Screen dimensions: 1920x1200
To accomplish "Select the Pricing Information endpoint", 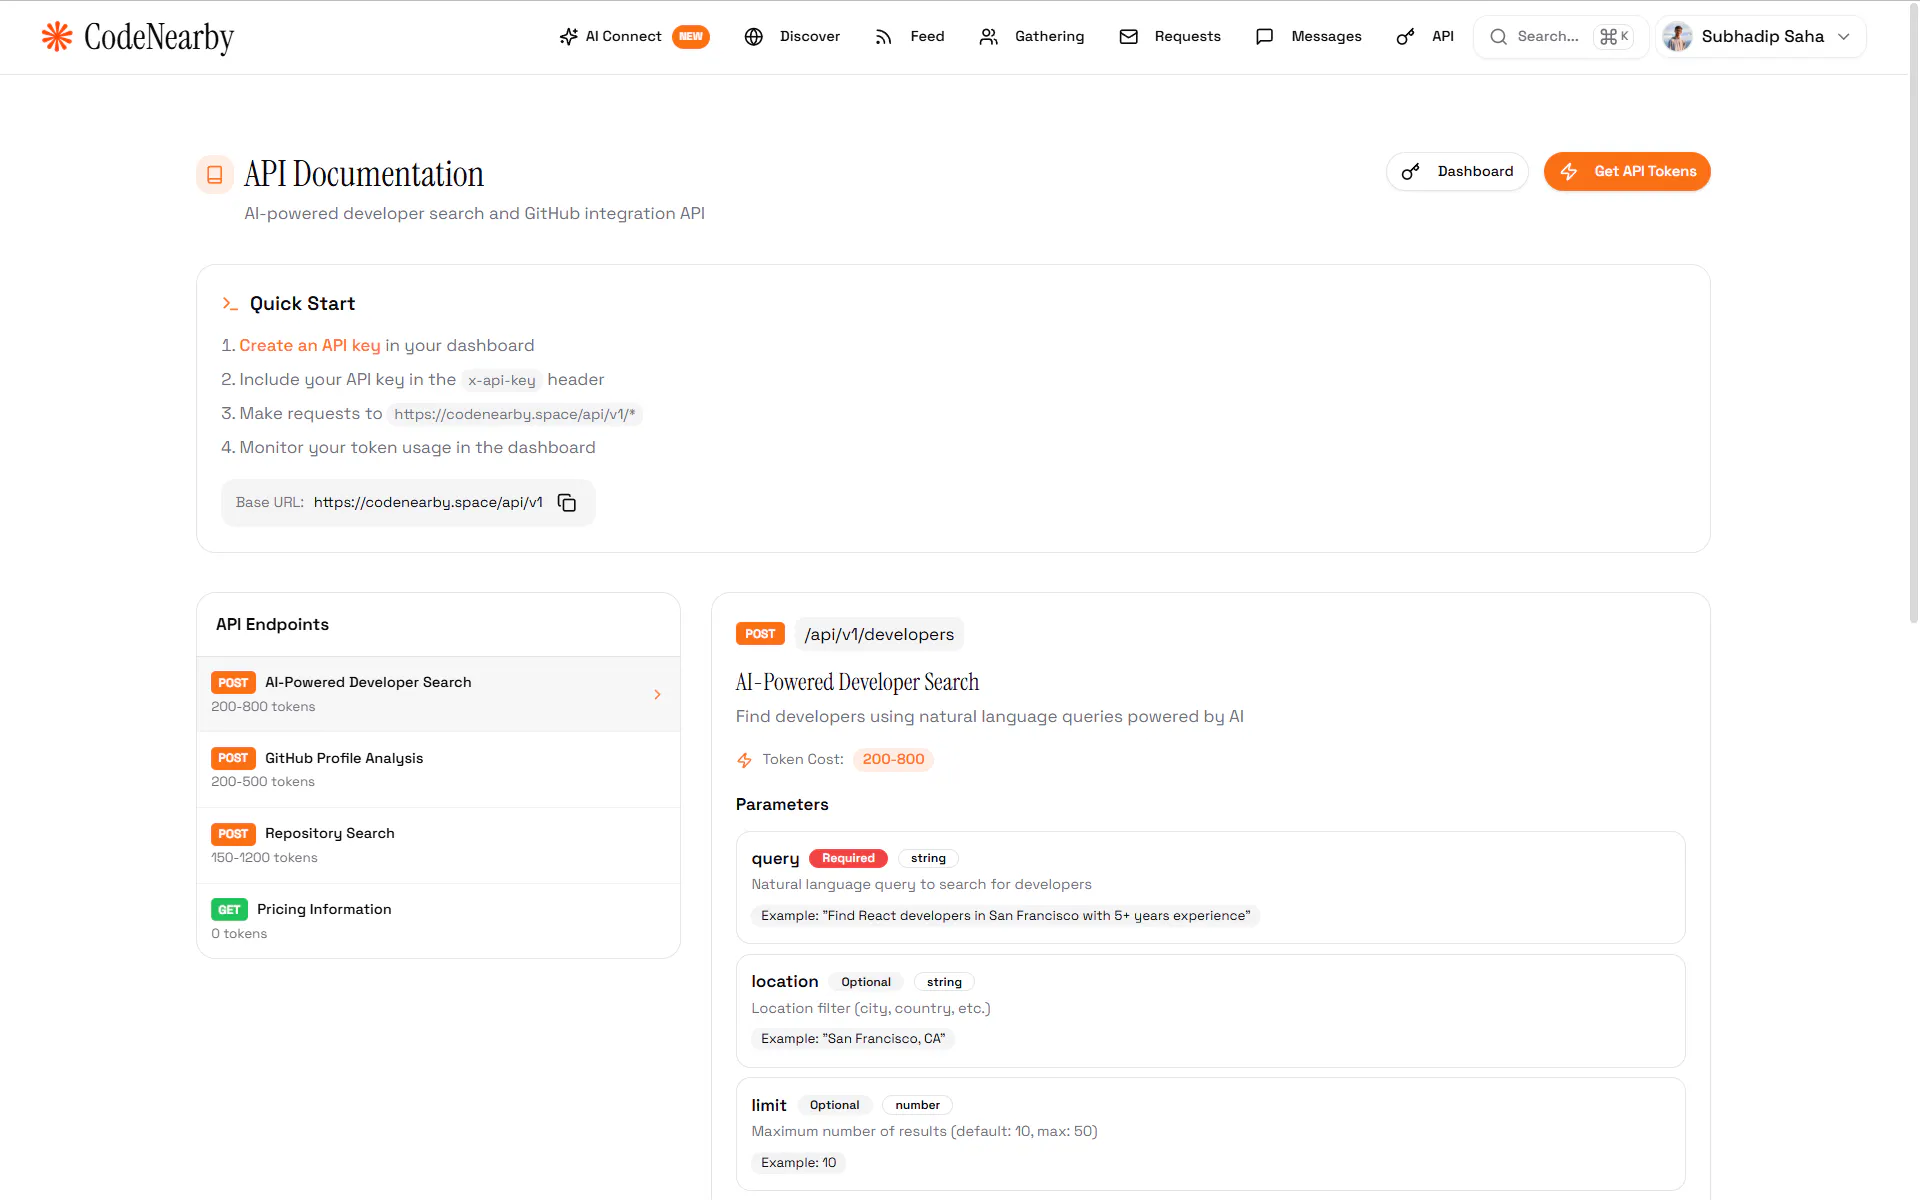I will click(438, 921).
